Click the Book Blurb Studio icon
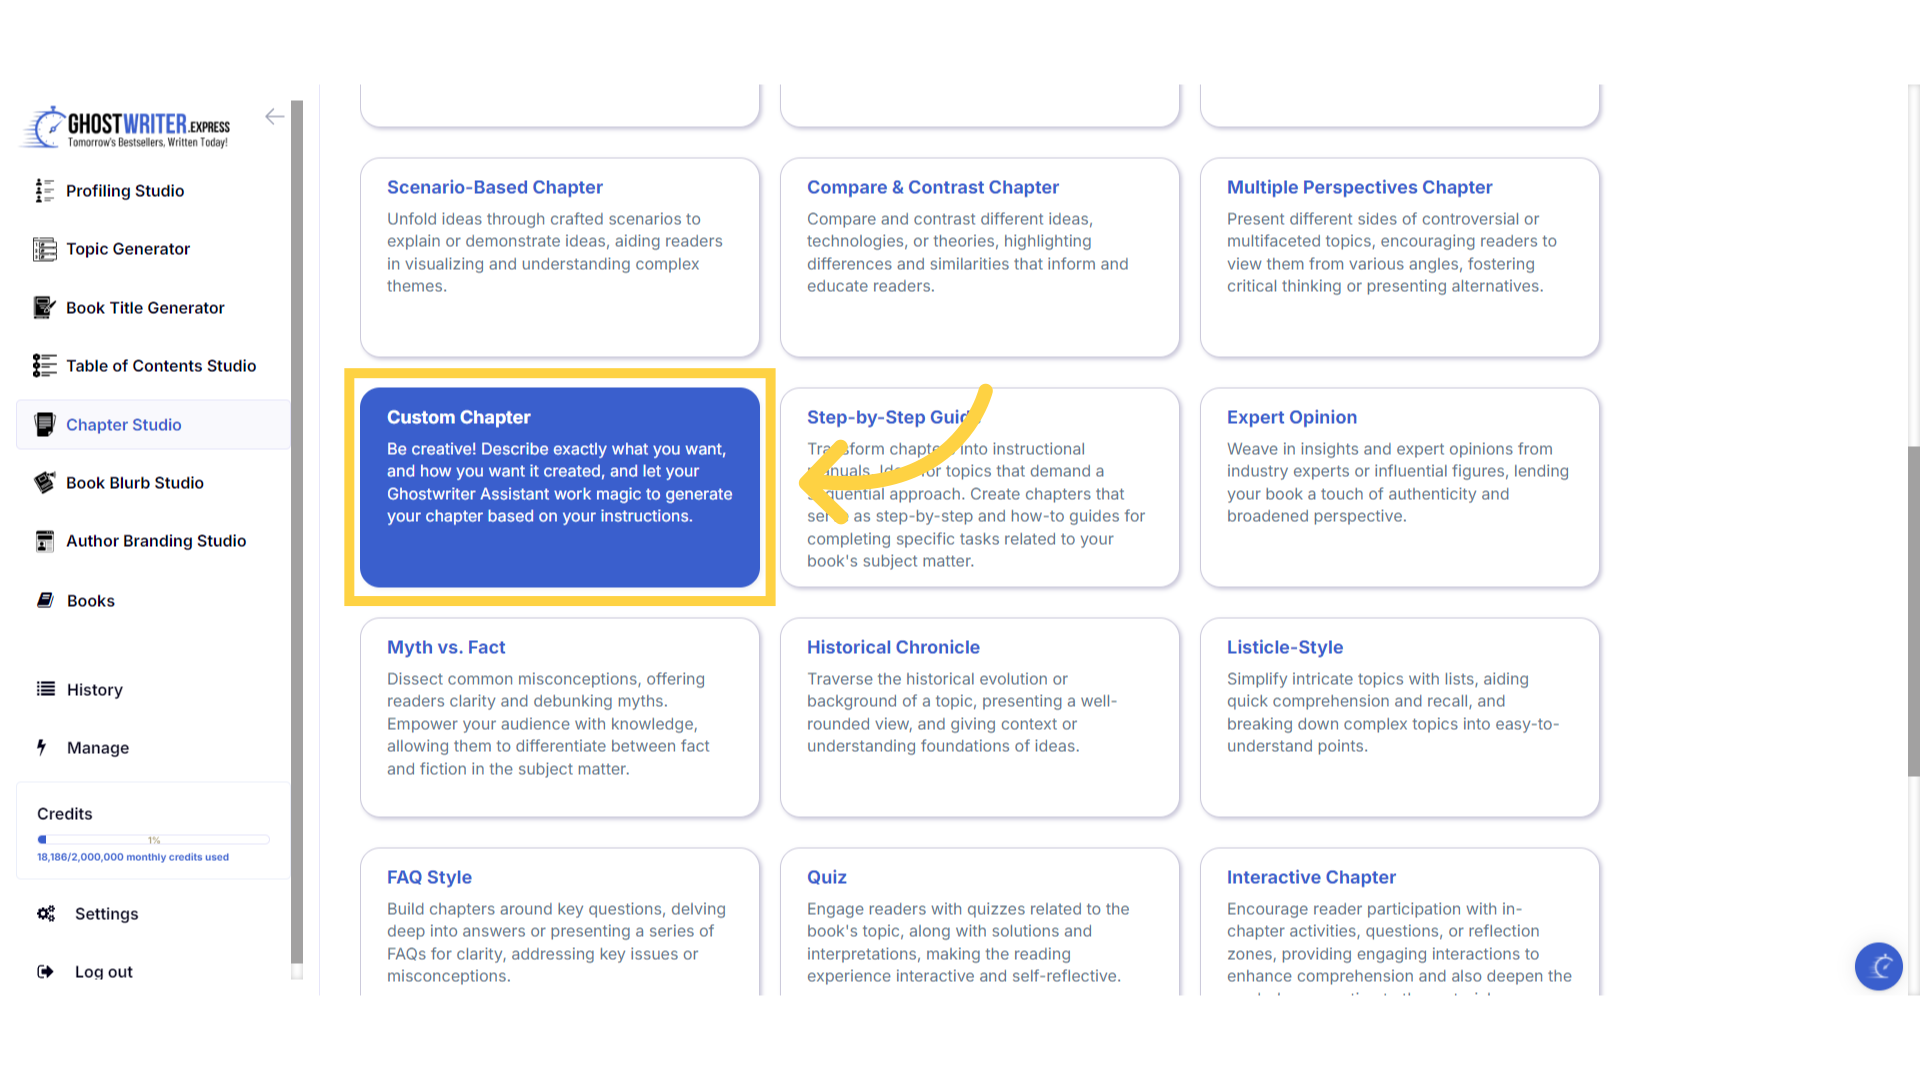The height and width of the screenshot is (1080, 1920). coord(44,483)
